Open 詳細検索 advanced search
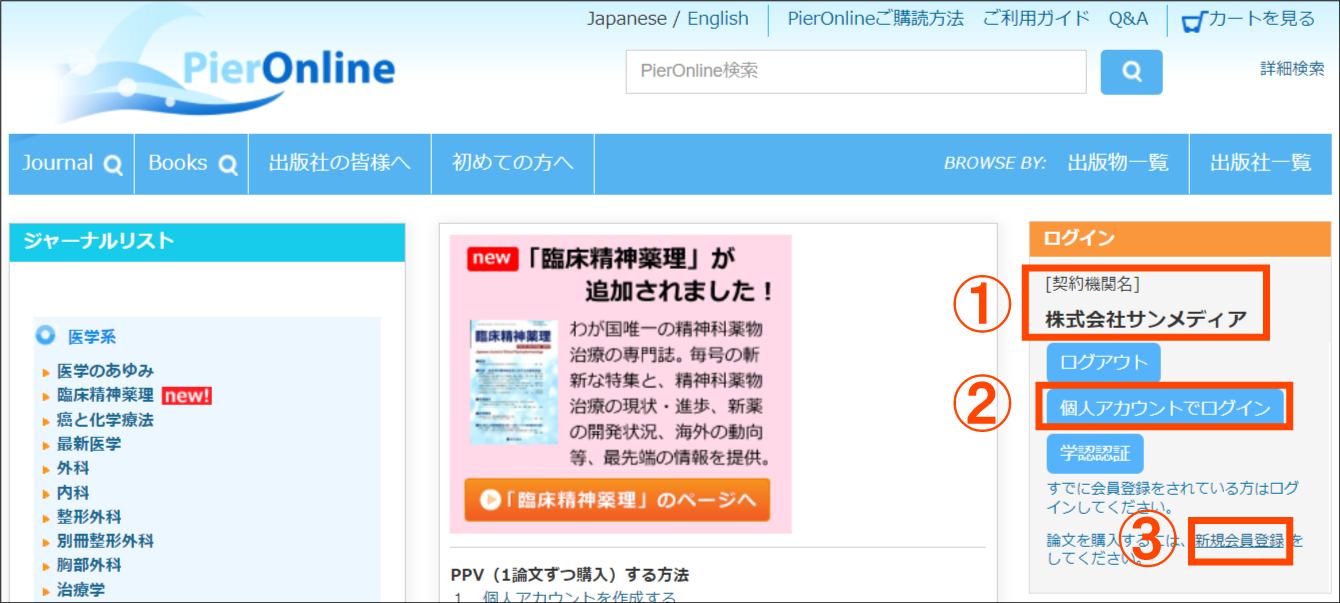The height and width of the screenshot is (603, 1340). point(1292,69)
